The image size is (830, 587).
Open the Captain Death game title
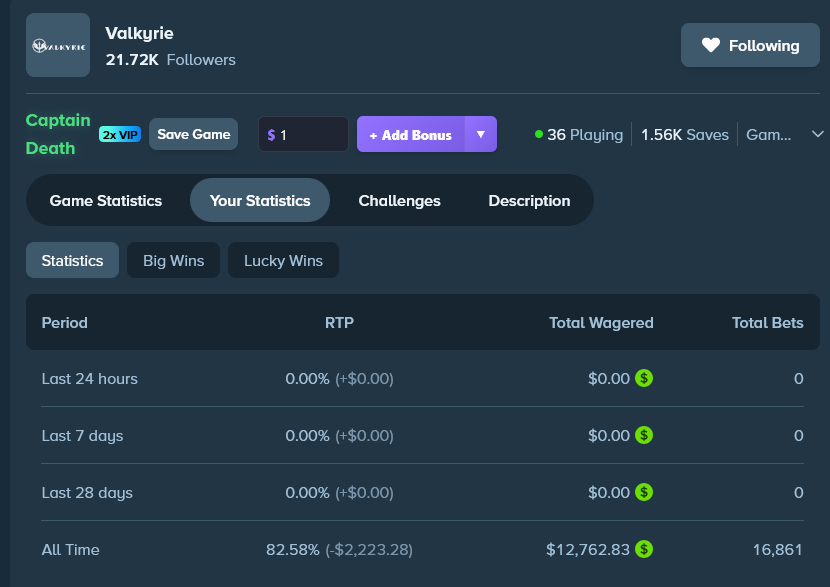pyautogui.click(x=58, y=134)
